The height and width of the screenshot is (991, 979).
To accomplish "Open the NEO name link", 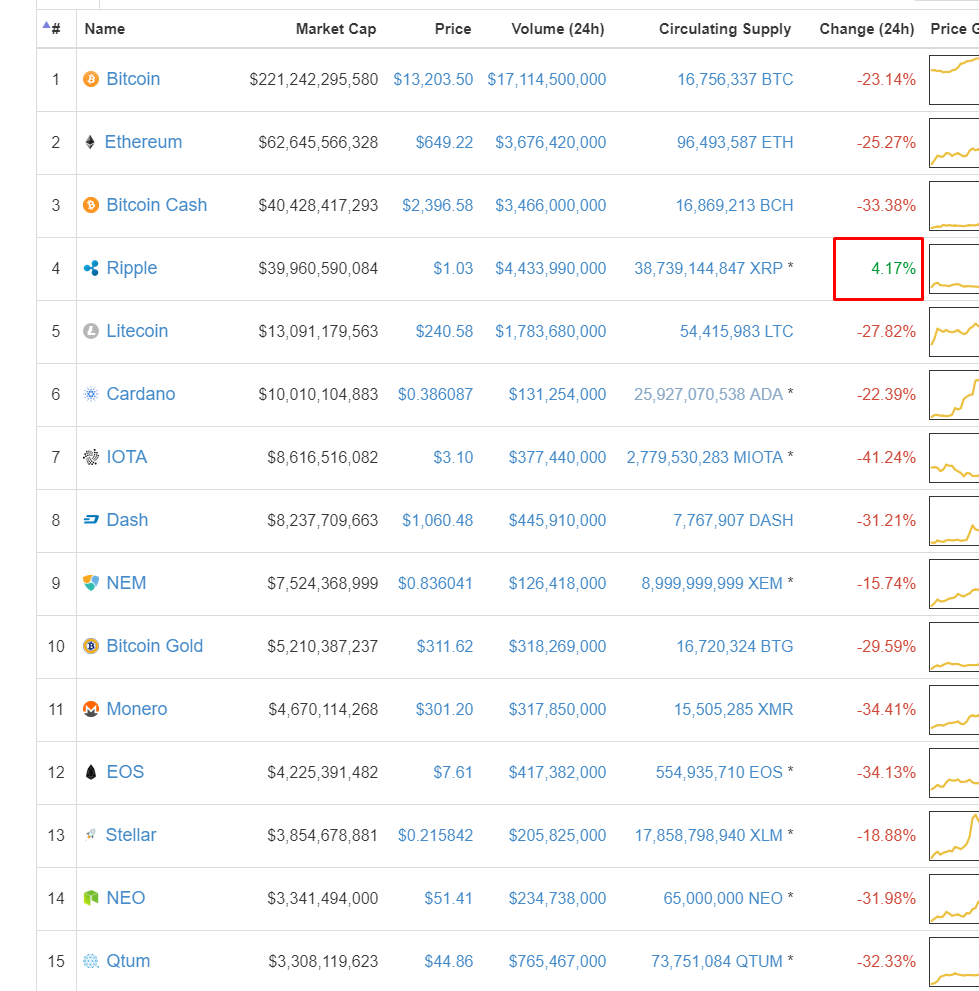I will tap(126, 898).
